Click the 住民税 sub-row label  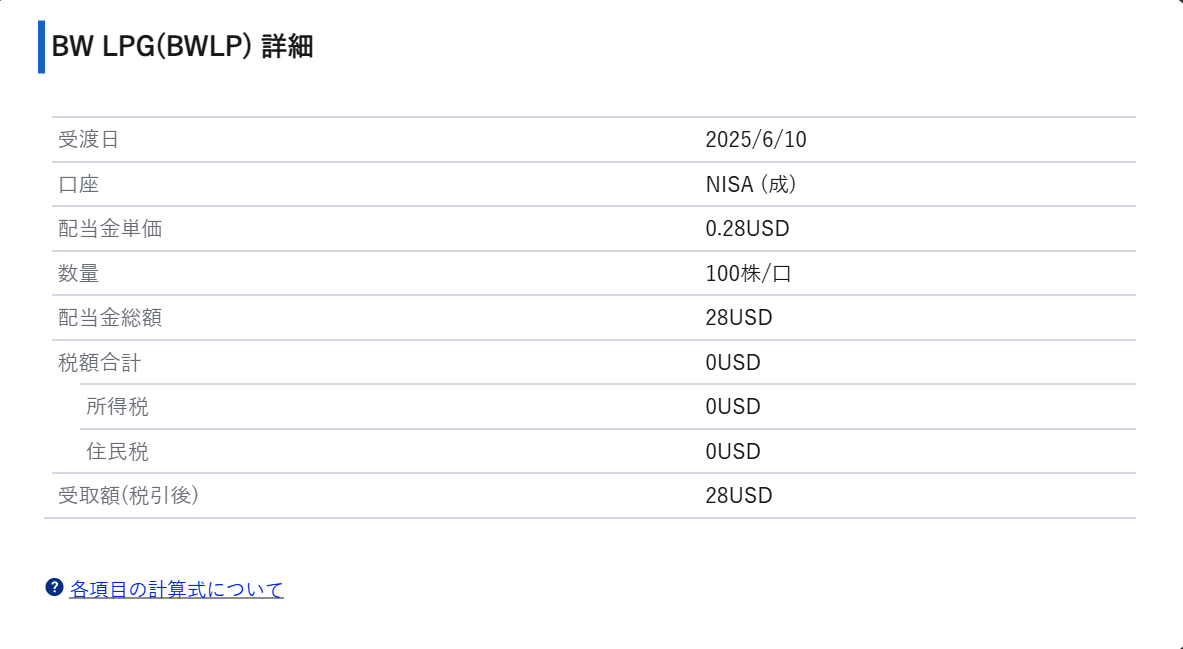click(117, 451)
